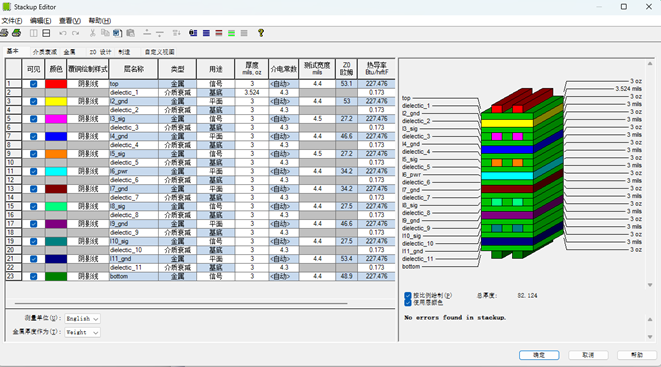The width and height of the screenshot is (661, 367).
Task: Click the insert layer above icon
Action: pos(147,33)
